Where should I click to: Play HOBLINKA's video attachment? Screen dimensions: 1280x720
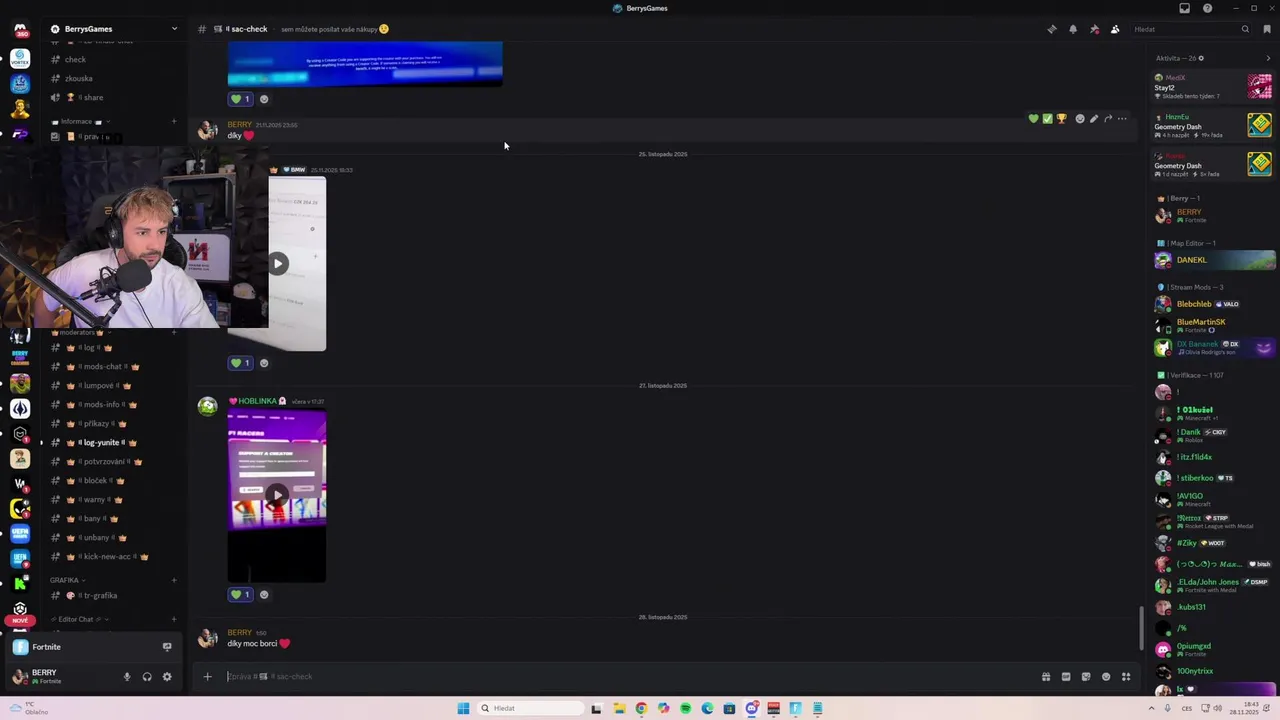[277, 494]
